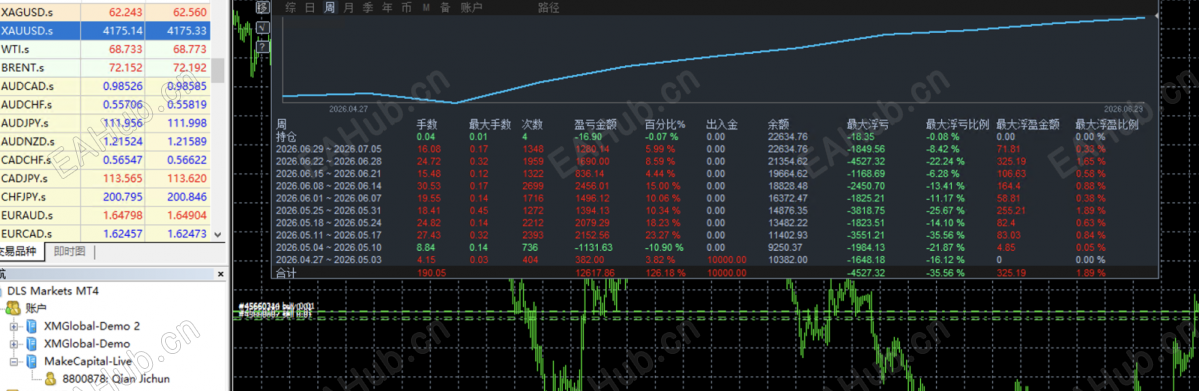Click the XMGlobal-Demo 2 label
The image size is (1199, 391).
coord(92,326)
